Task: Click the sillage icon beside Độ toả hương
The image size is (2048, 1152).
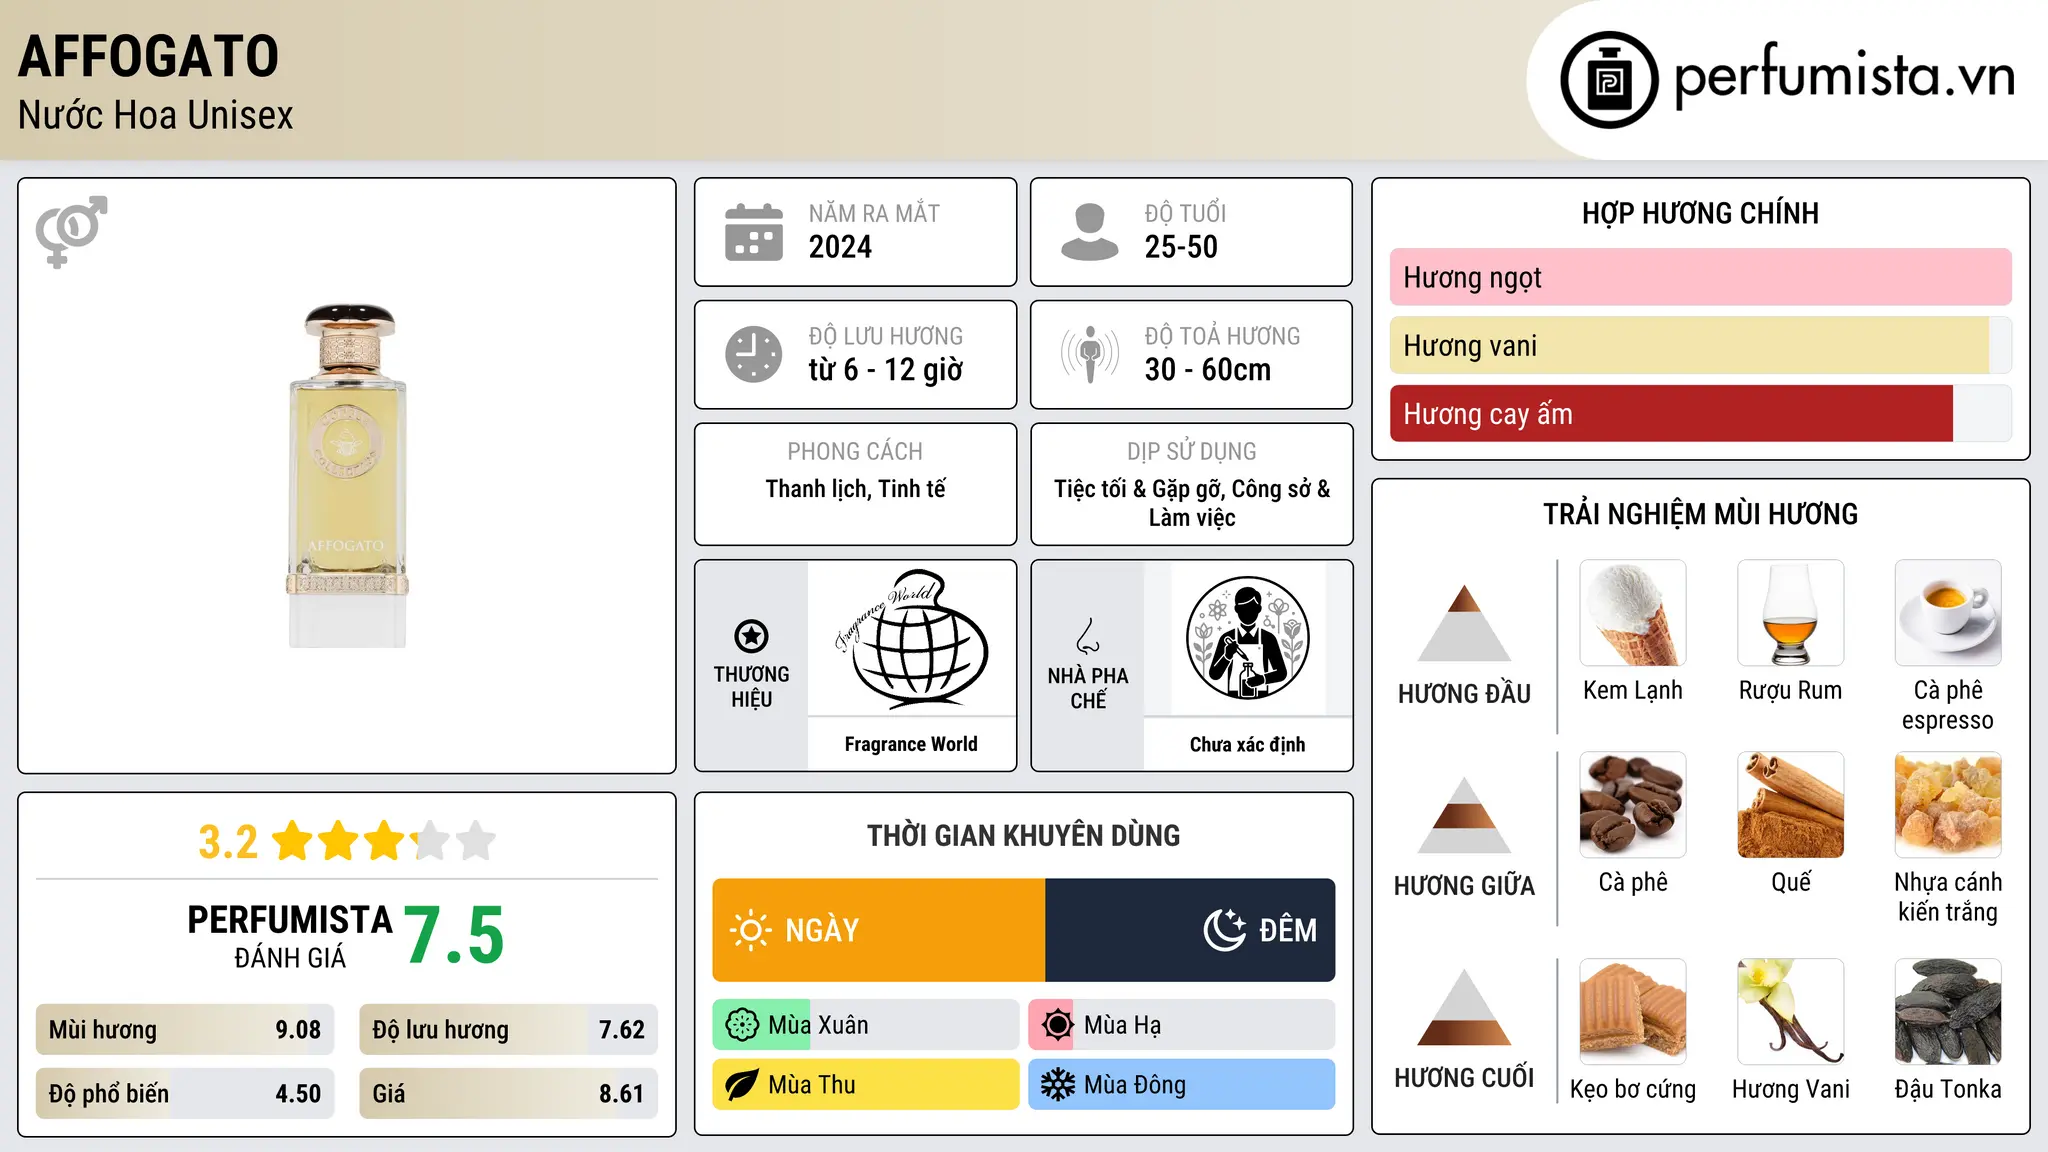Action: (x=1090, y=354)
